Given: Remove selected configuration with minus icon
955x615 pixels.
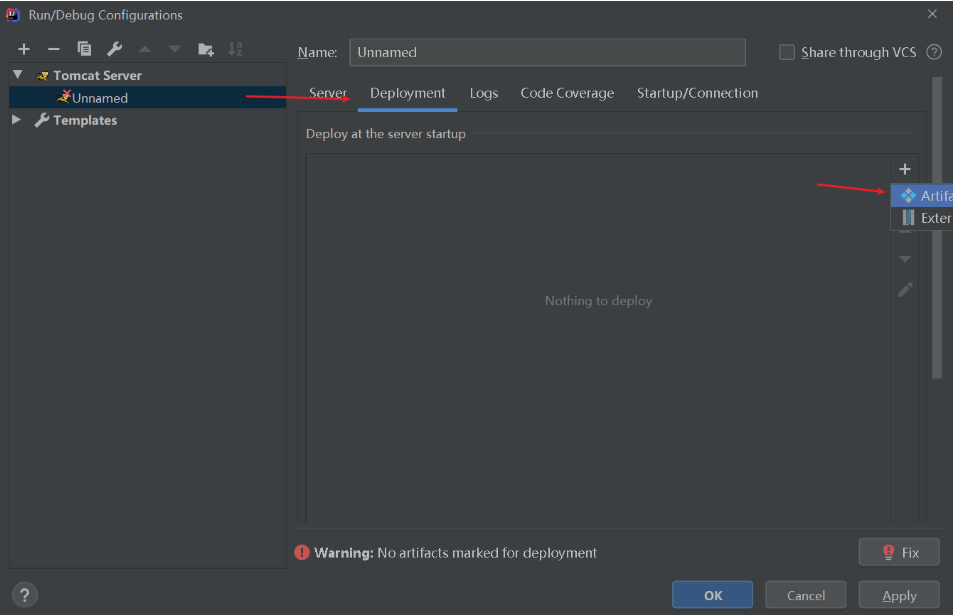Looking at the screenshot, I should point(54,49).
